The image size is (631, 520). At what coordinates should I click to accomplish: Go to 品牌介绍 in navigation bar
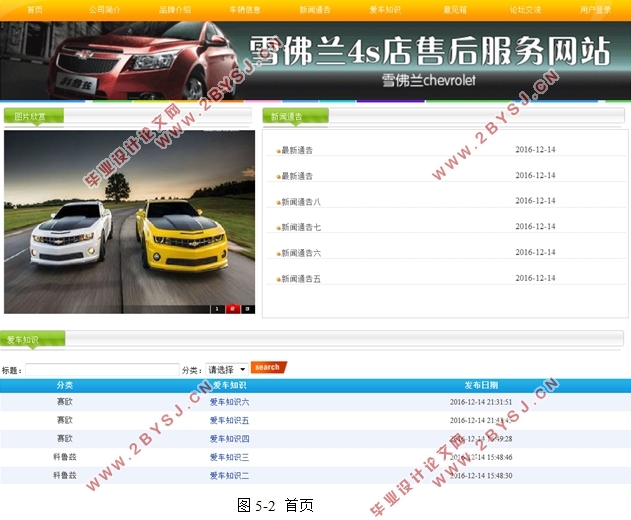point(175,10)
